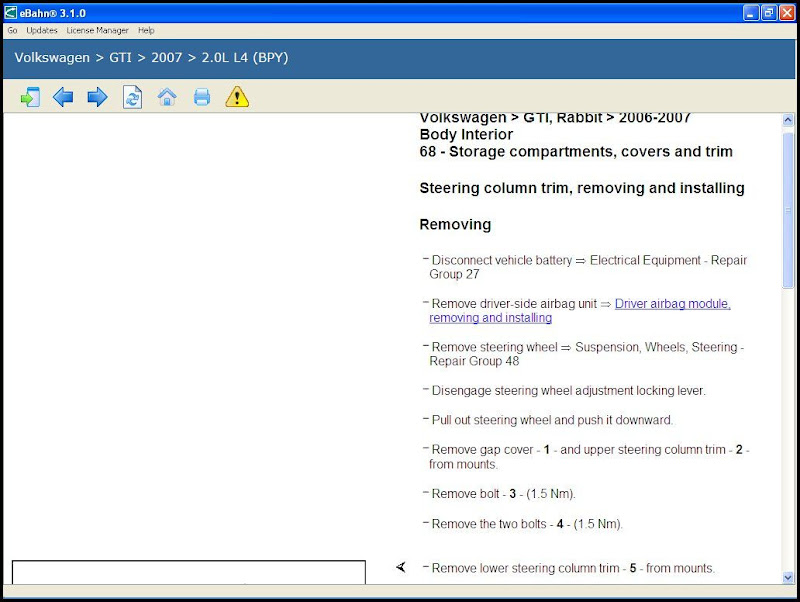Click the 'Removing' heading

[455, 224]
